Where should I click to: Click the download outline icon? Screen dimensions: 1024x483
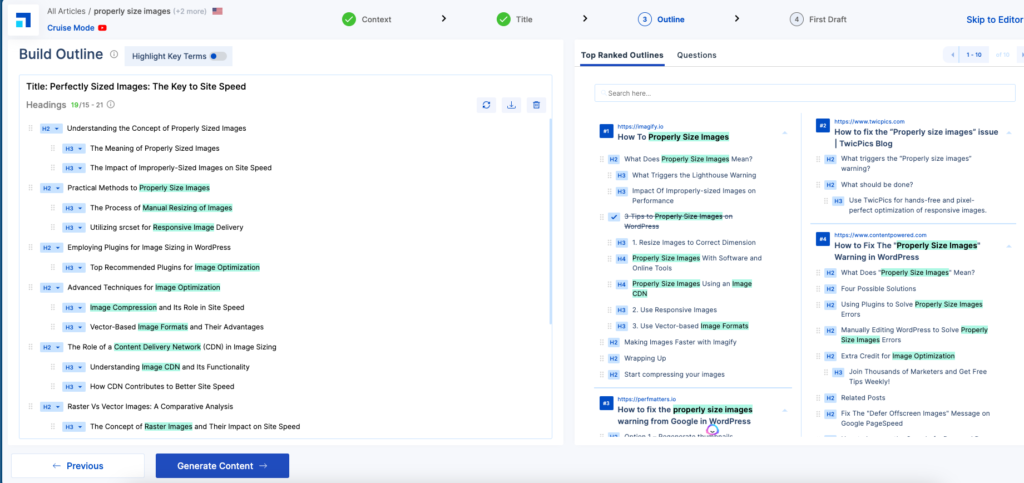pyautogui.click(x=511, y=104)
